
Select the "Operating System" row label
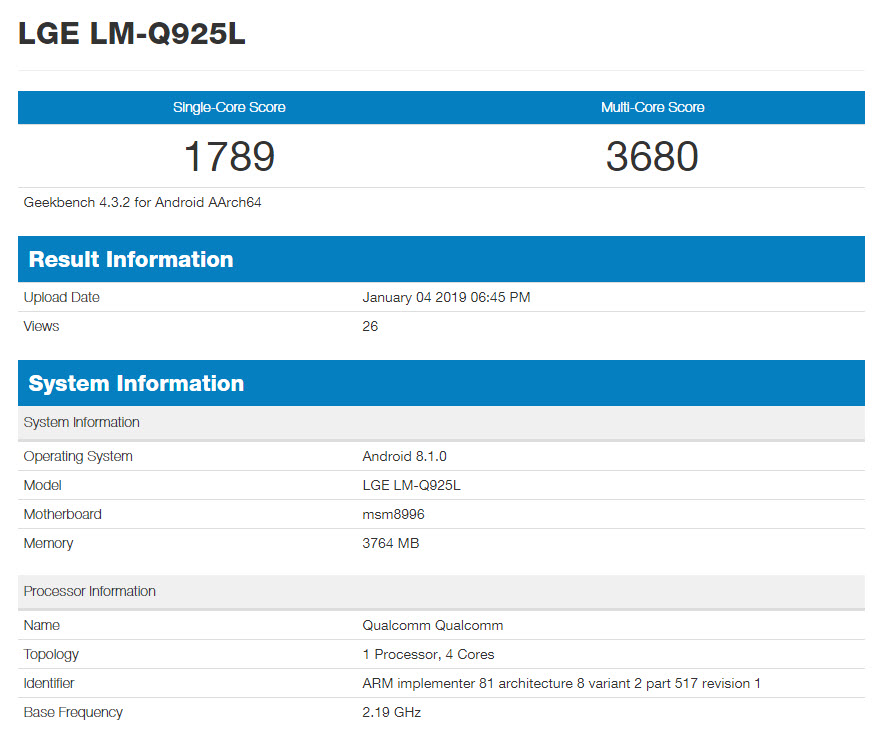(x=78, y=456)
